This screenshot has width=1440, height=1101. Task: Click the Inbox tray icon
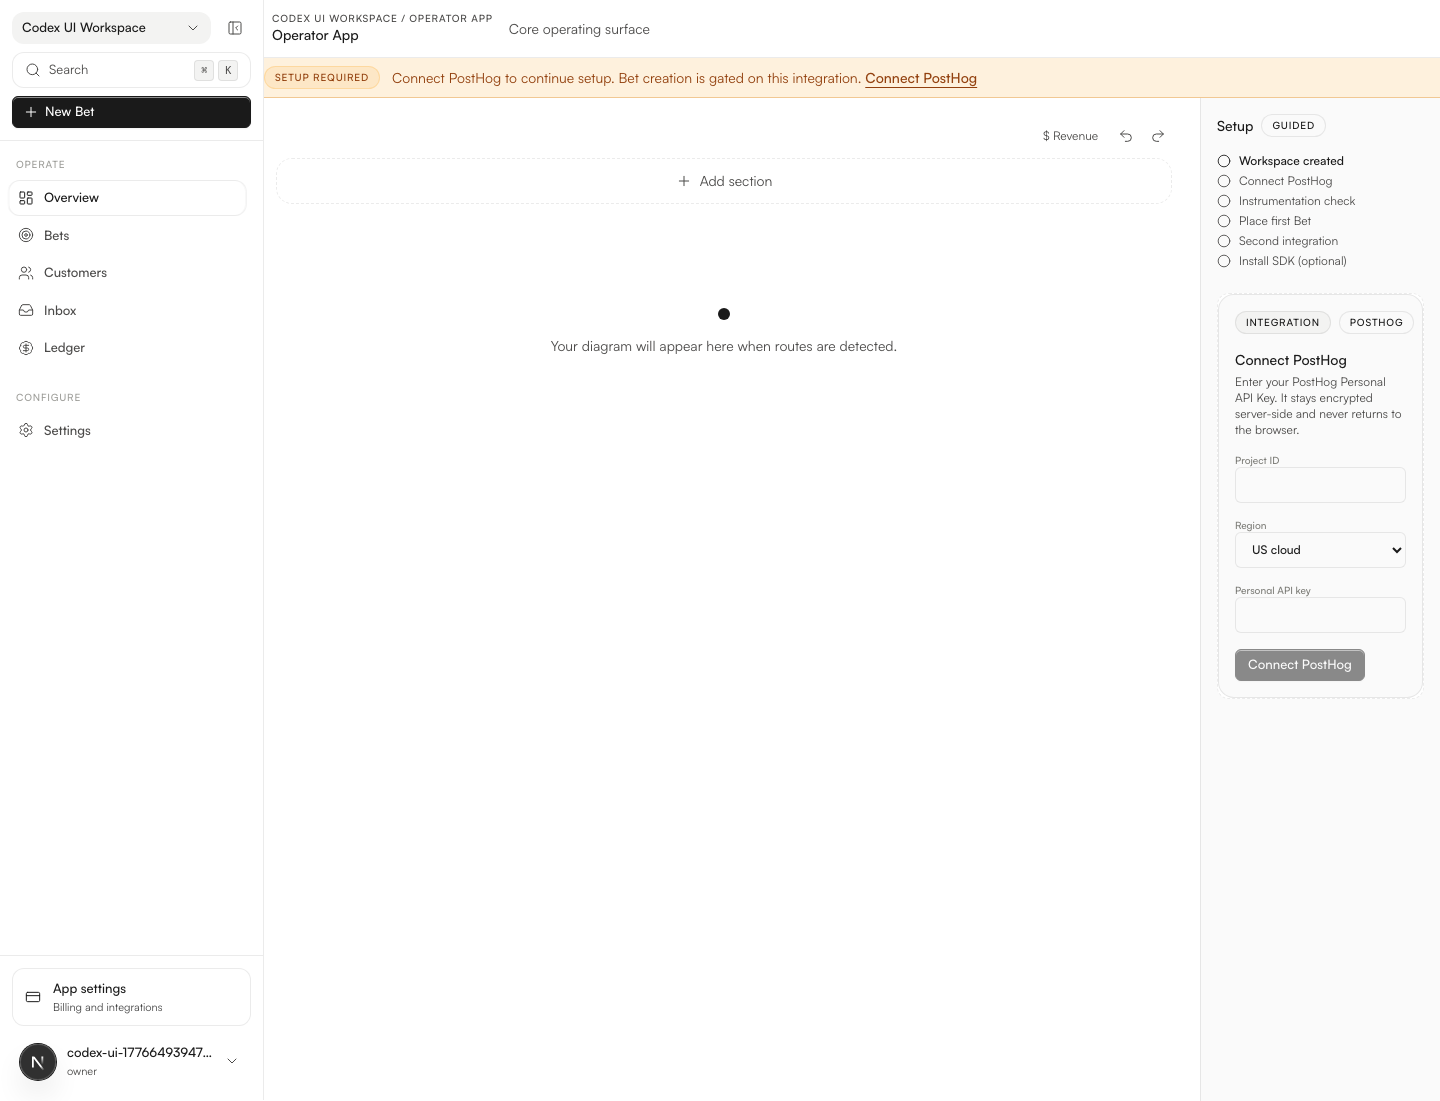pos(27,311)
